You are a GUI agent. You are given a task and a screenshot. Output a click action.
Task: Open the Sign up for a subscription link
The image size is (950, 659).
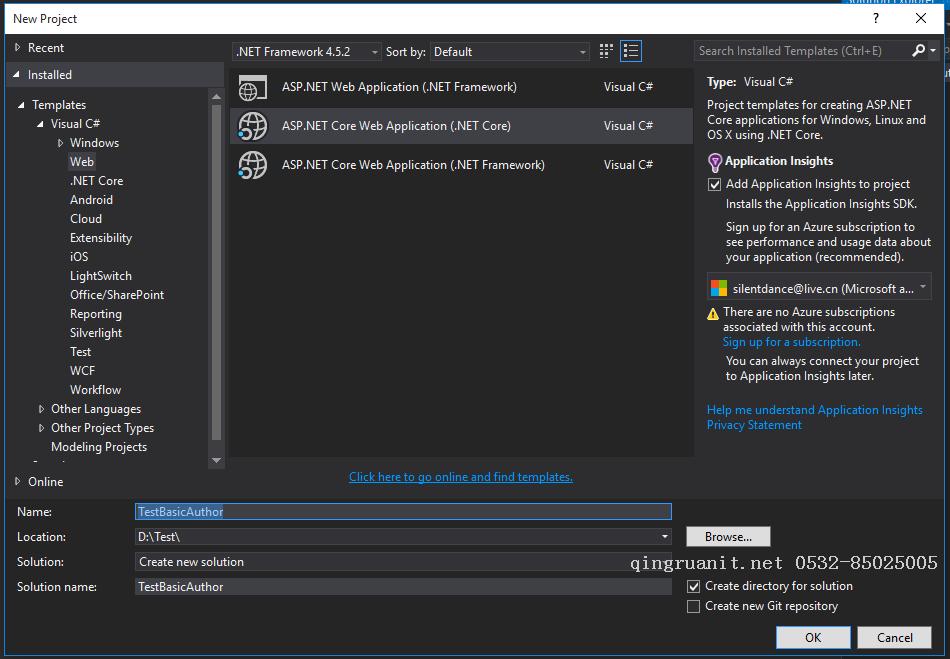(x=791, y=342)
